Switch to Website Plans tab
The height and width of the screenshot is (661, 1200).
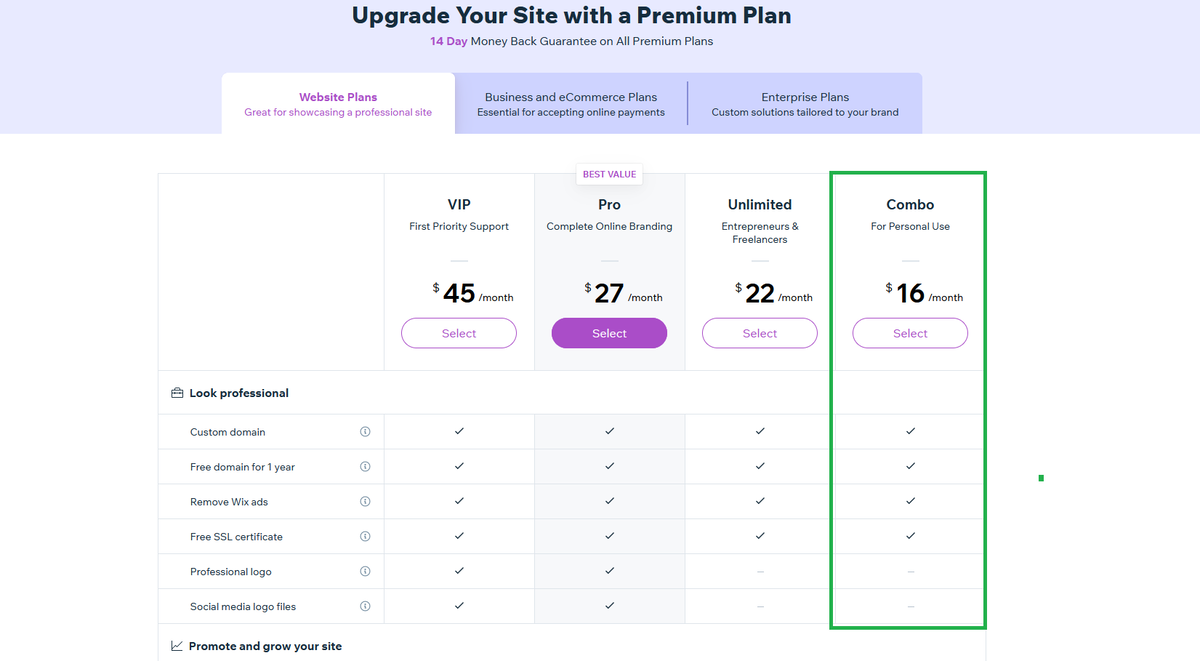click(338, 104)
